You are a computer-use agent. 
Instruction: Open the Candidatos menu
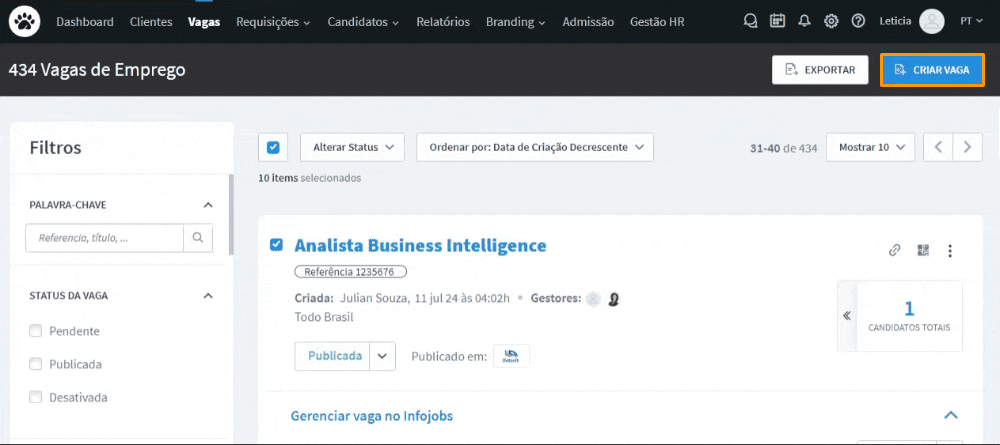pos(363,21)
